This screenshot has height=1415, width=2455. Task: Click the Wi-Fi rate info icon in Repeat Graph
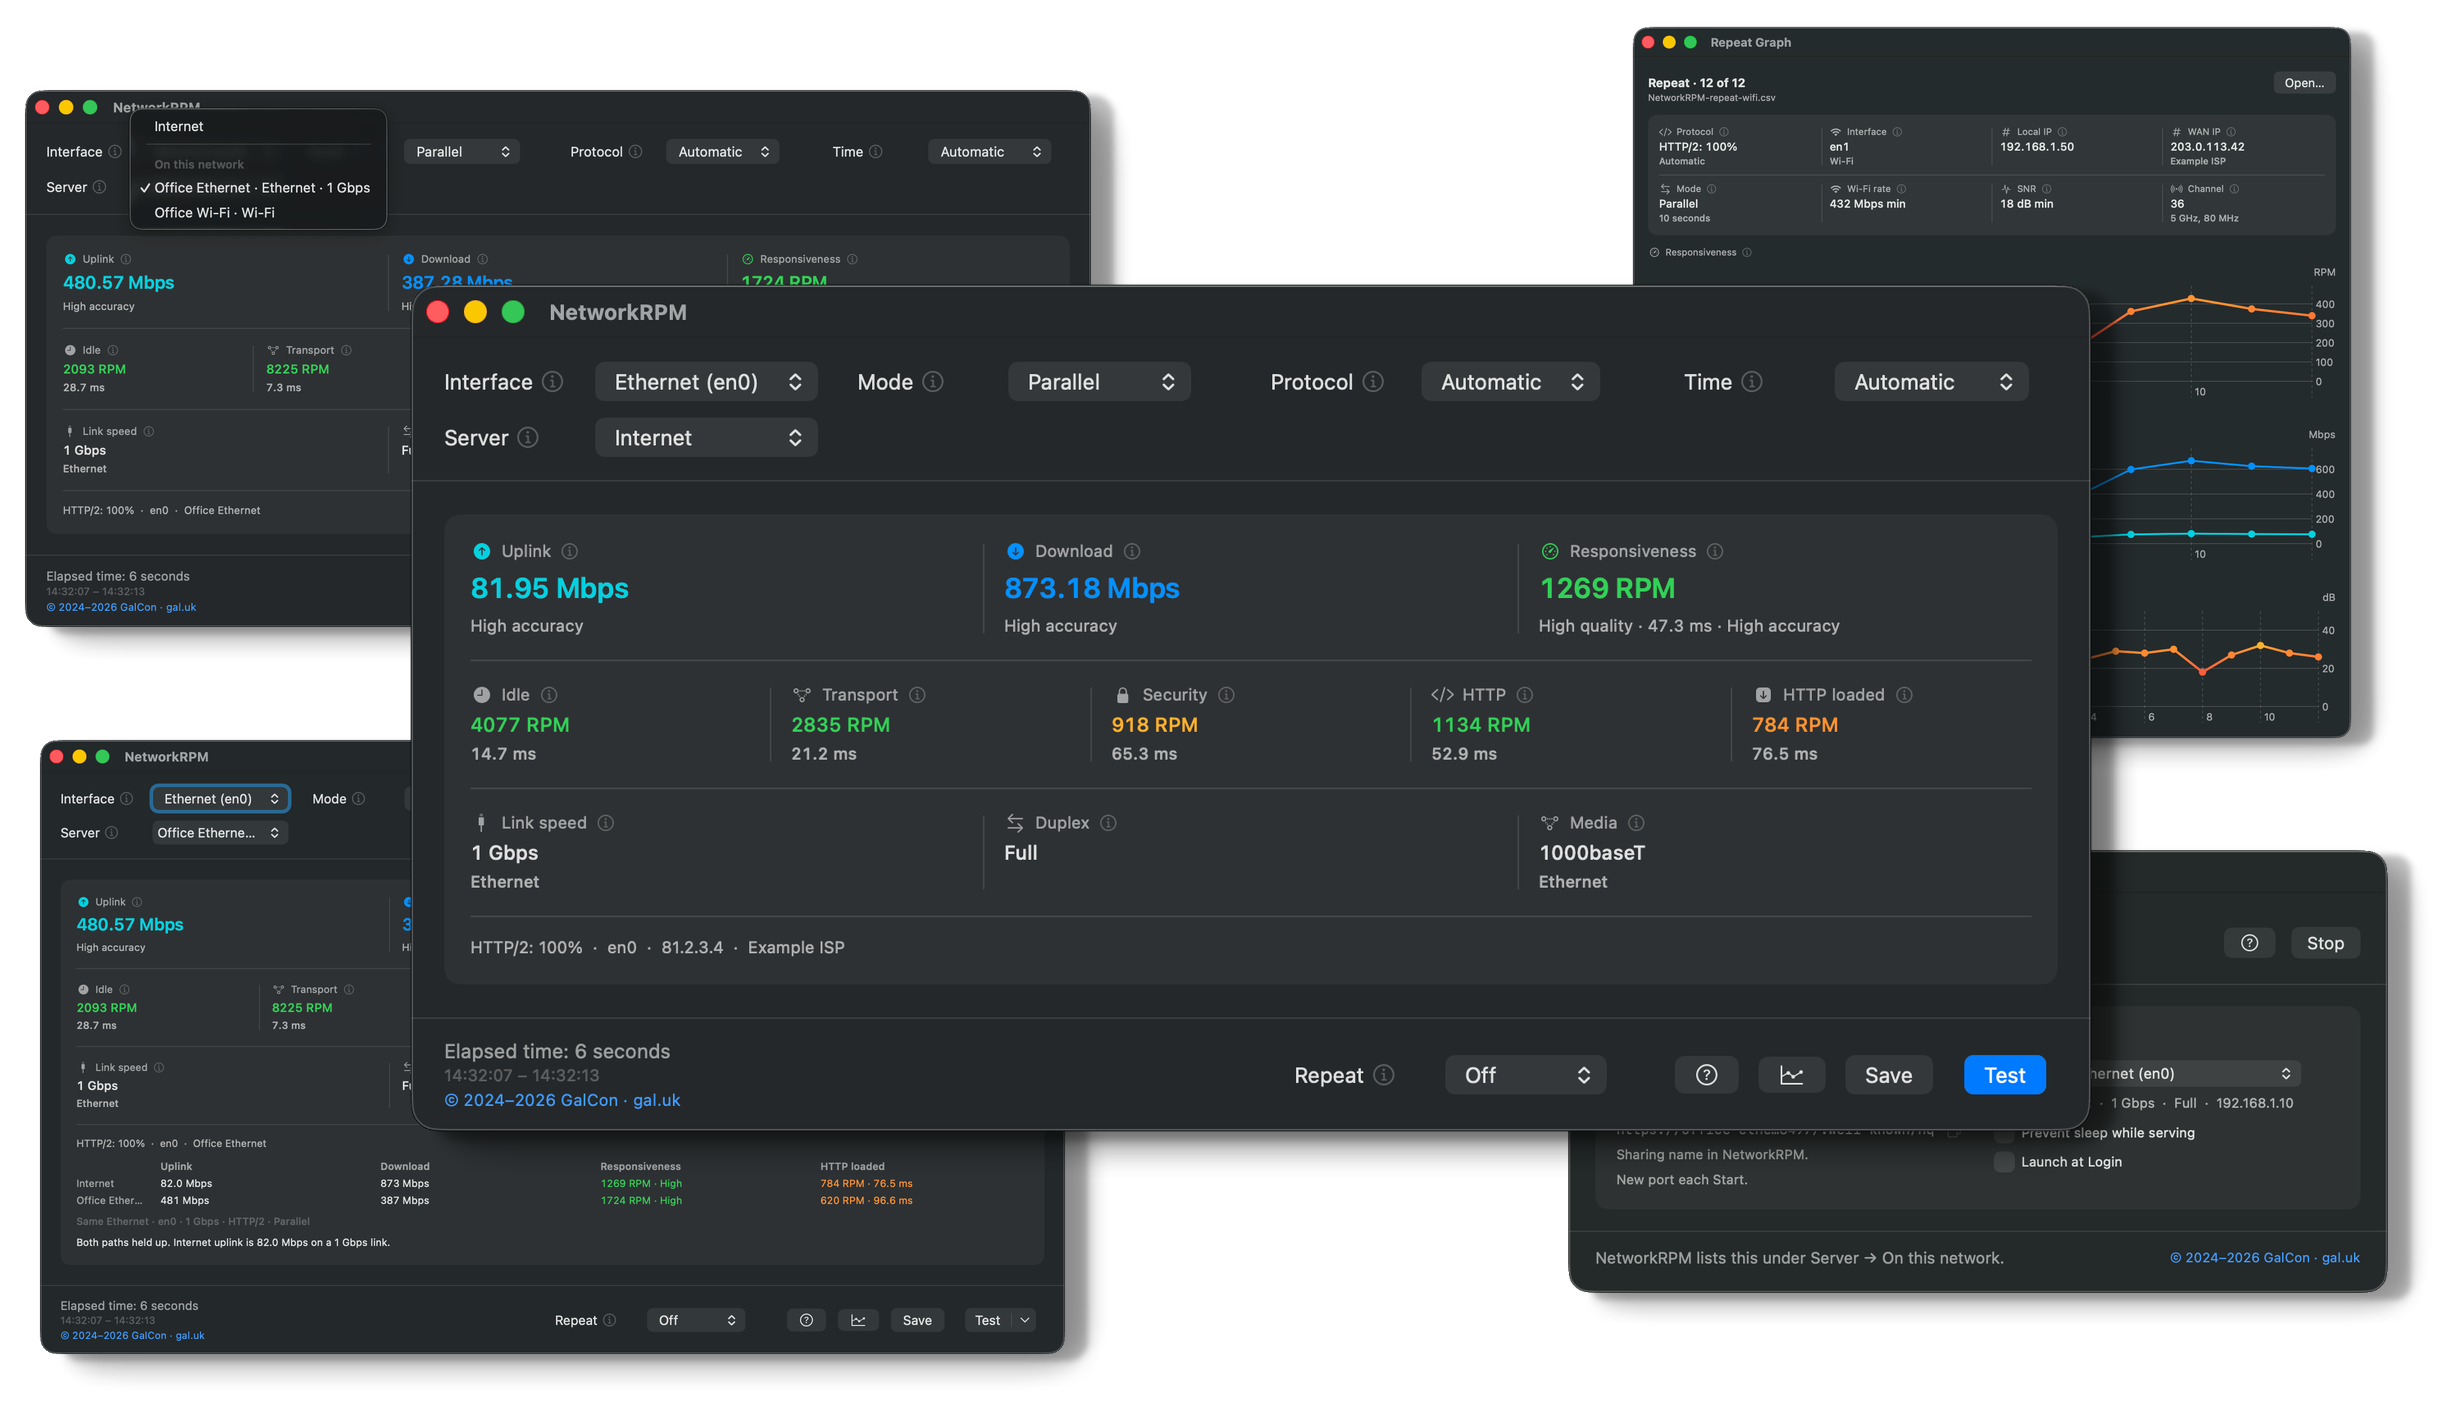pos(1901,189)
